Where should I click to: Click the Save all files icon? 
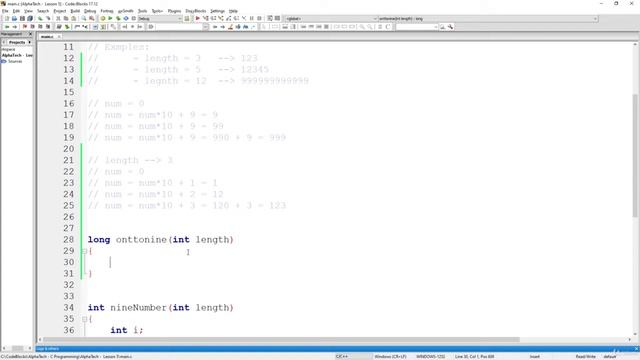[x=30, y=18]
